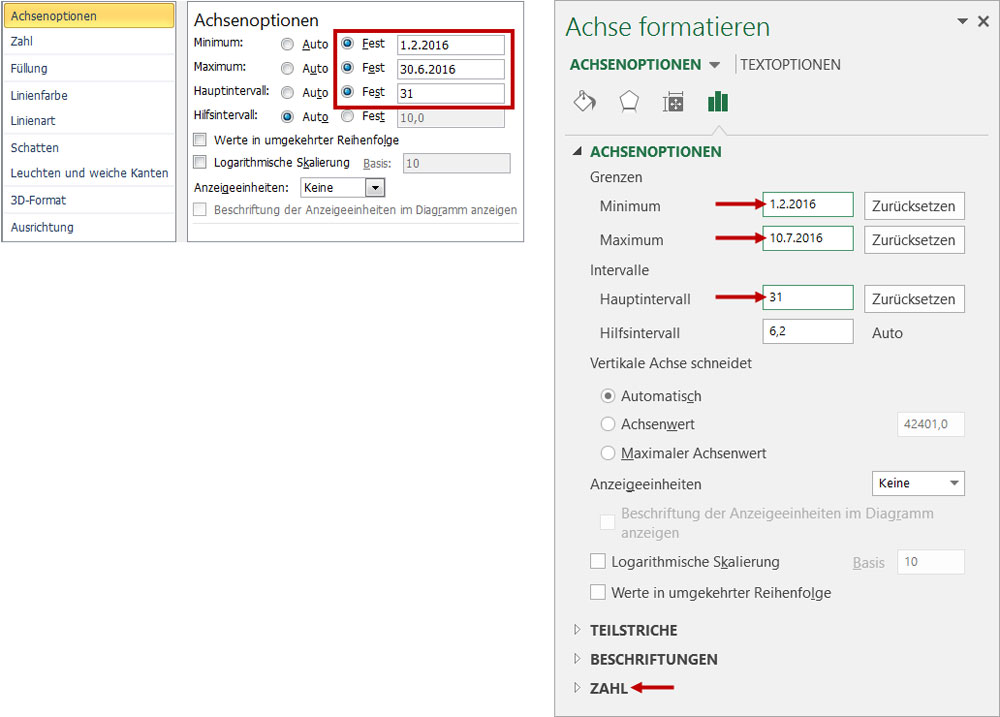Screen dimensions: 1000x717
Task: Open the task pane options arrow
Action: point(962,21)
